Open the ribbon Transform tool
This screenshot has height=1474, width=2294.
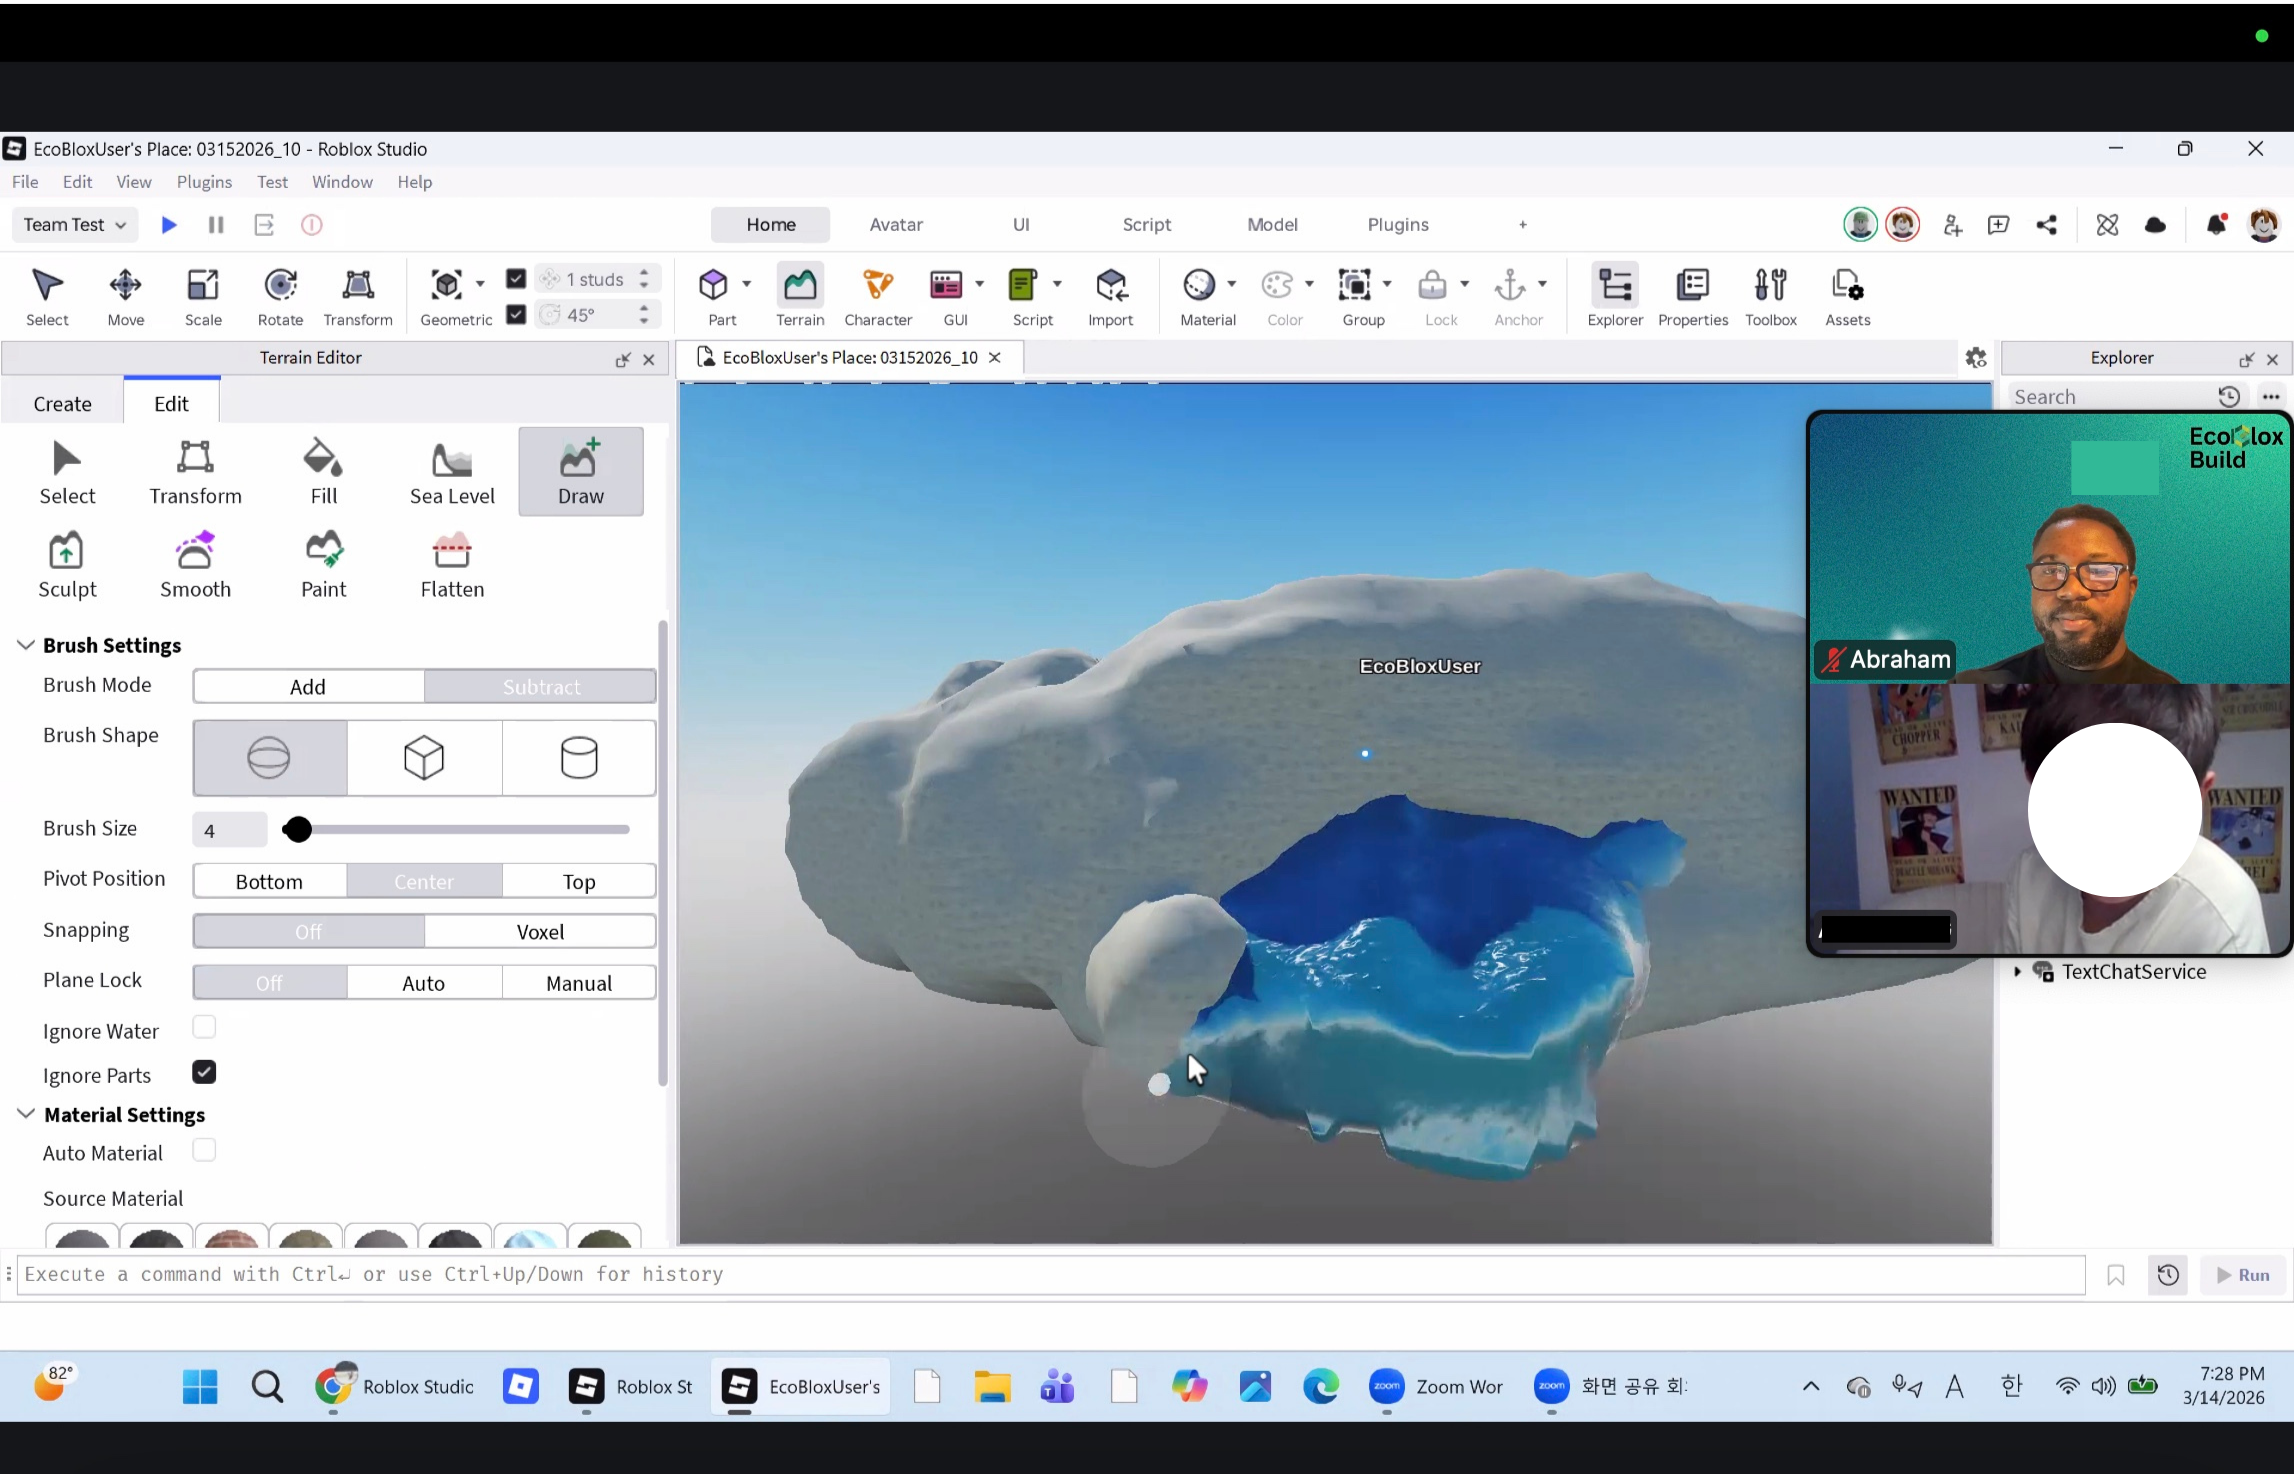tap(358, 296)
